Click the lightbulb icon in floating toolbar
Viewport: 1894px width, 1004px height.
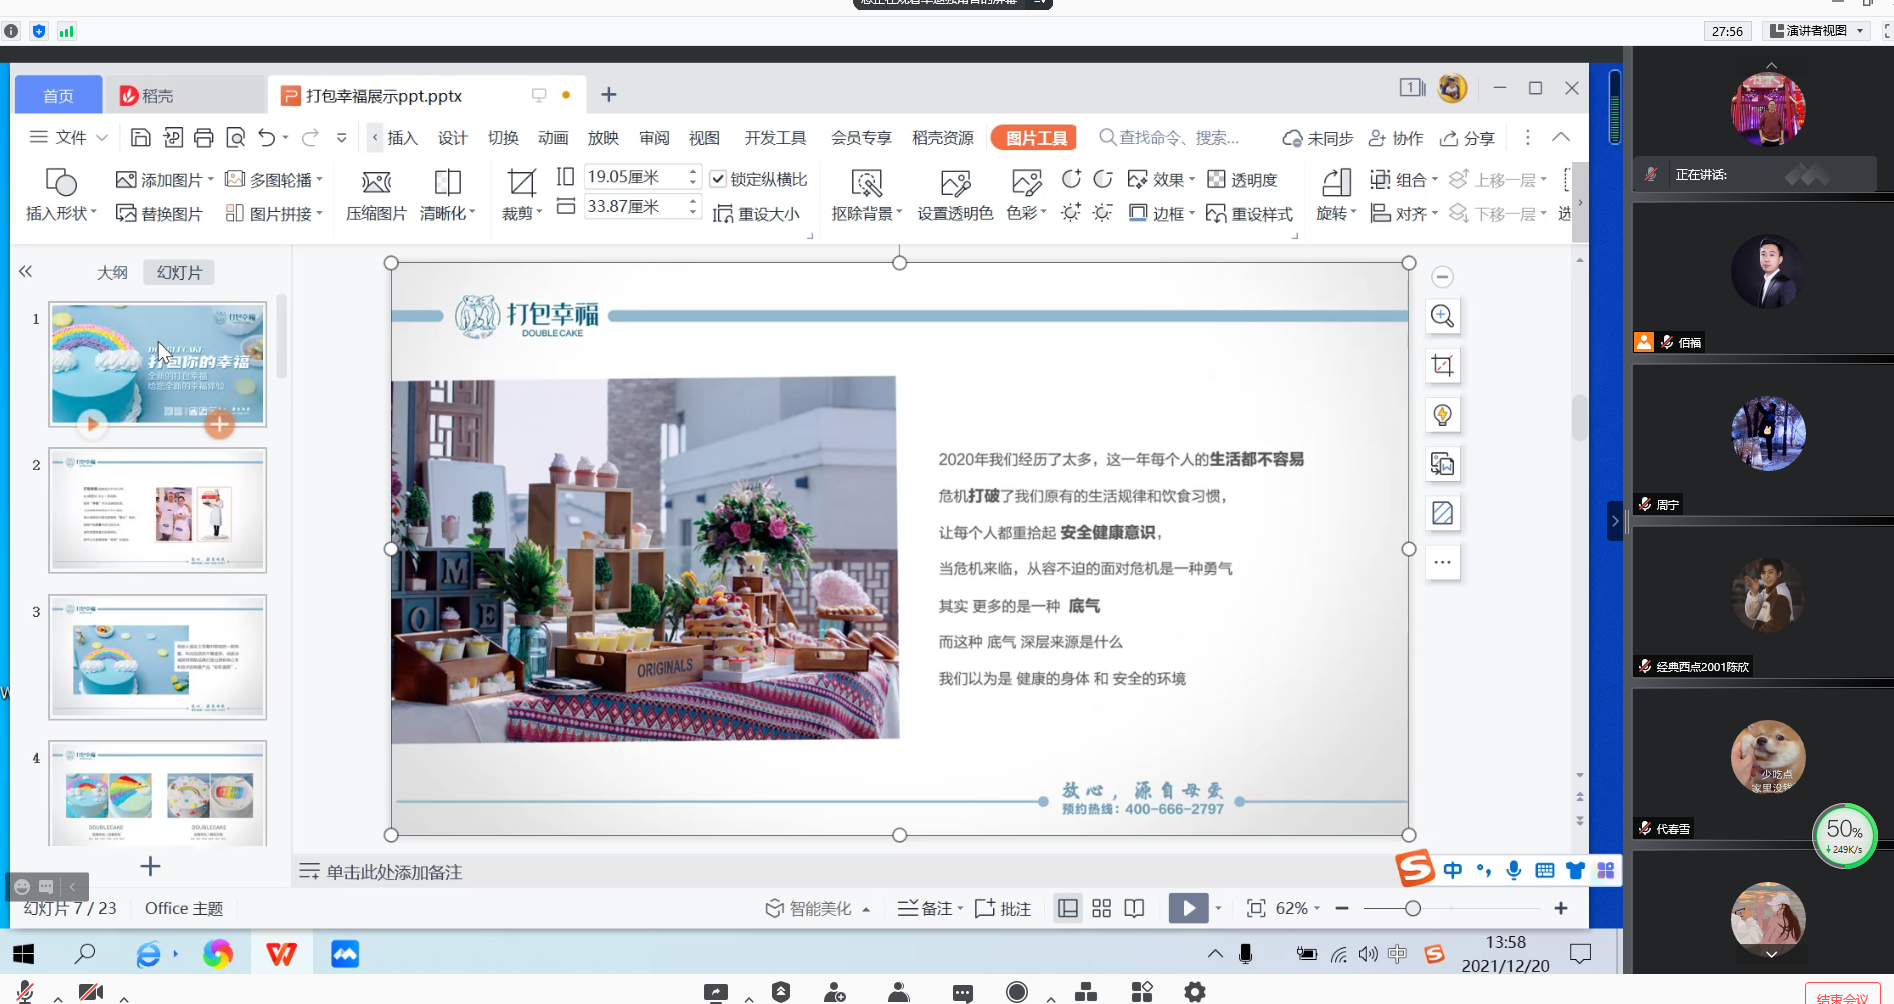click(1442, 415)
